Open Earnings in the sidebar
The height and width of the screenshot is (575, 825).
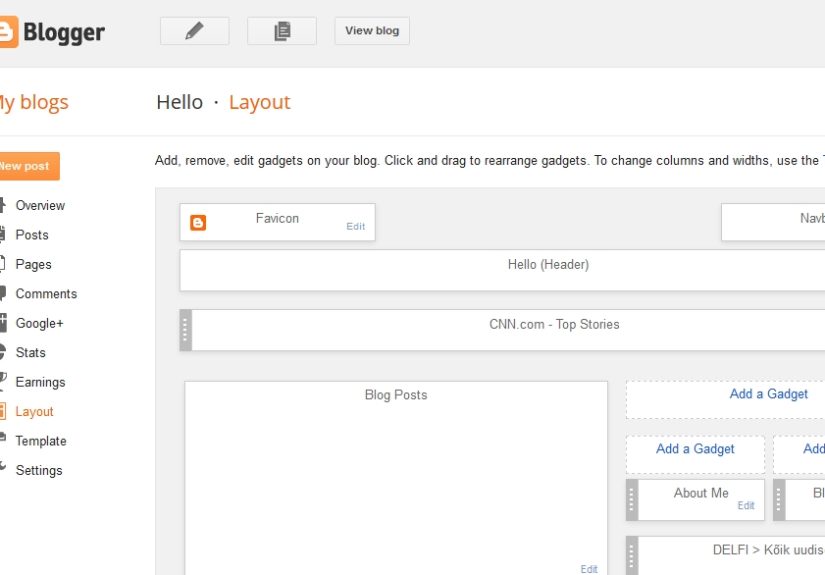(40, 382)
